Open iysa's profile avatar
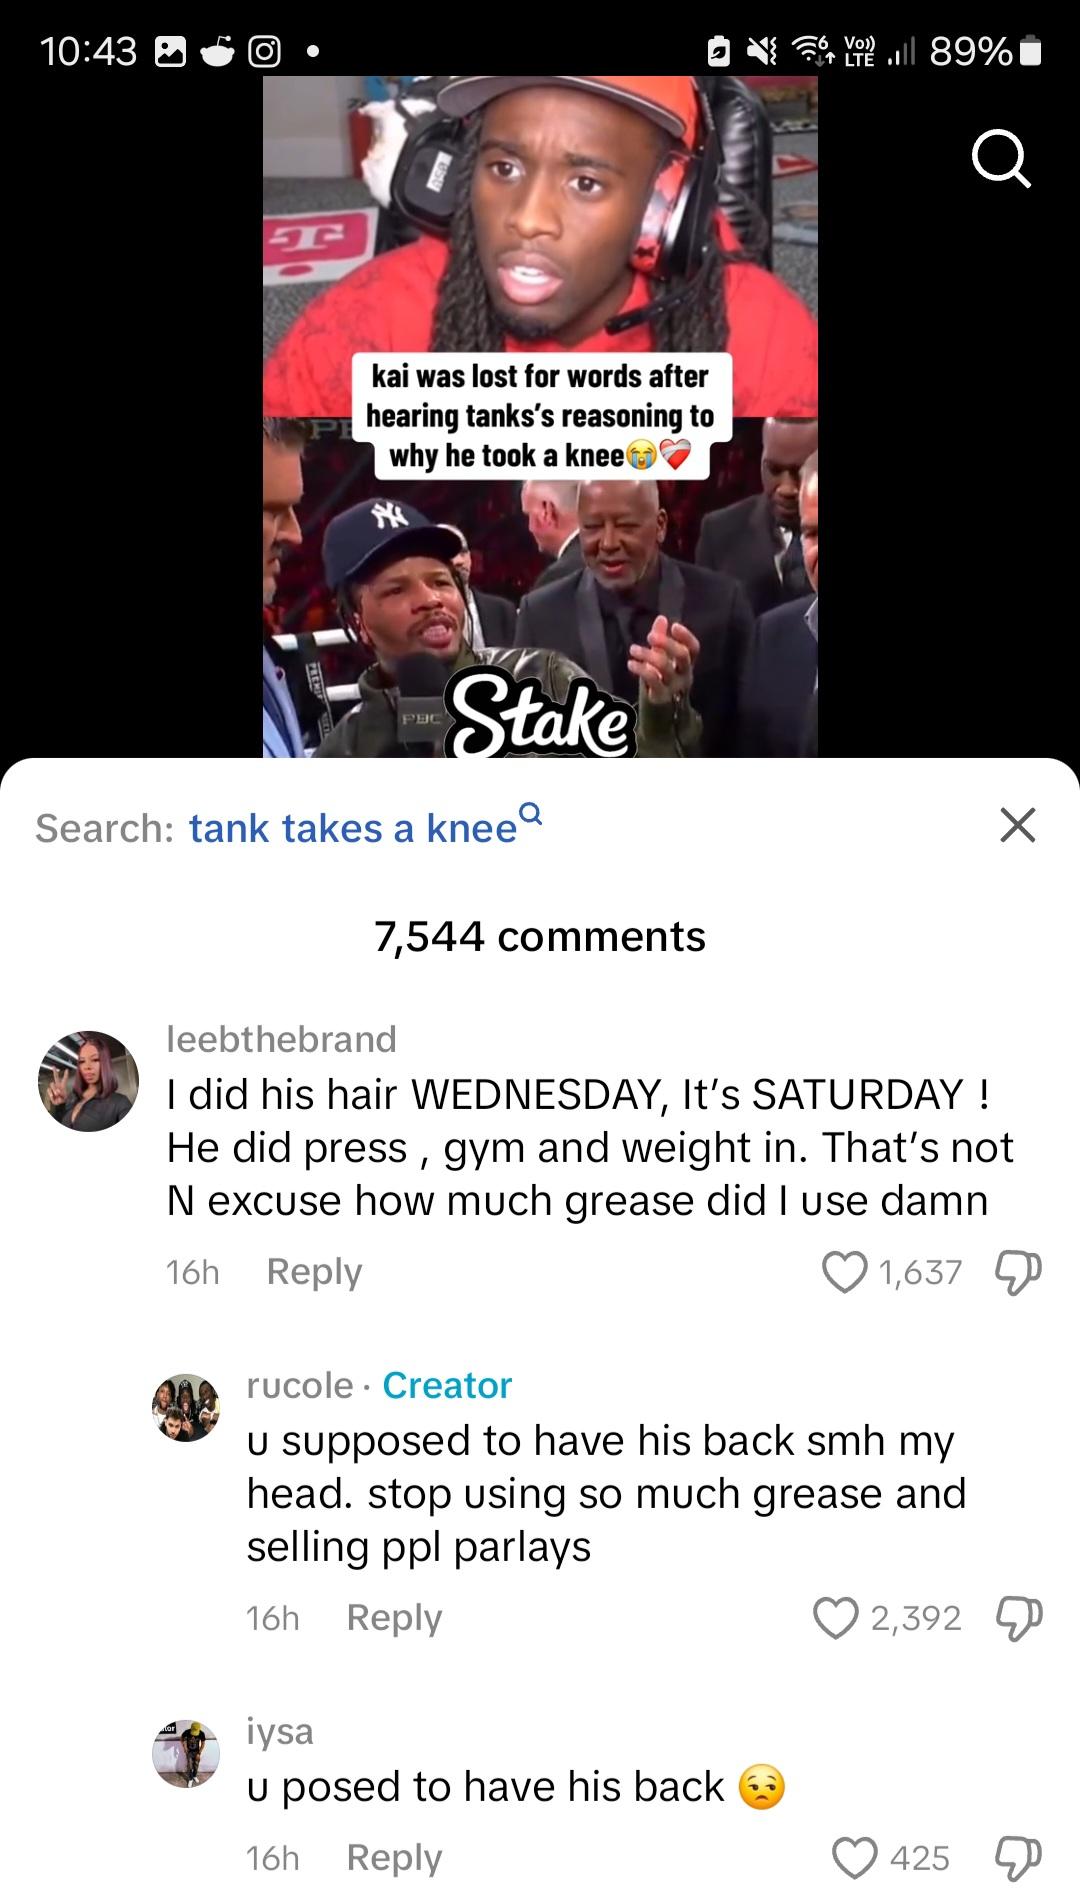 coord(186,1754)
